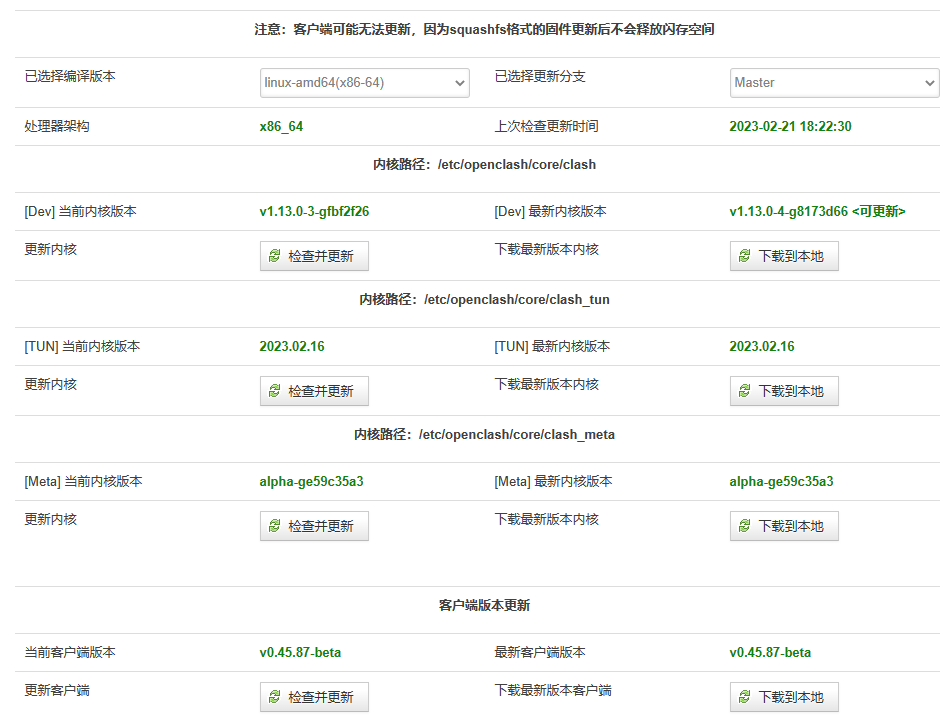Image resolution: width=940 pixels, height=728 pixels.
Task: Click 下载到本地 for the Meta kernel
Action: (x=784, y=526)
